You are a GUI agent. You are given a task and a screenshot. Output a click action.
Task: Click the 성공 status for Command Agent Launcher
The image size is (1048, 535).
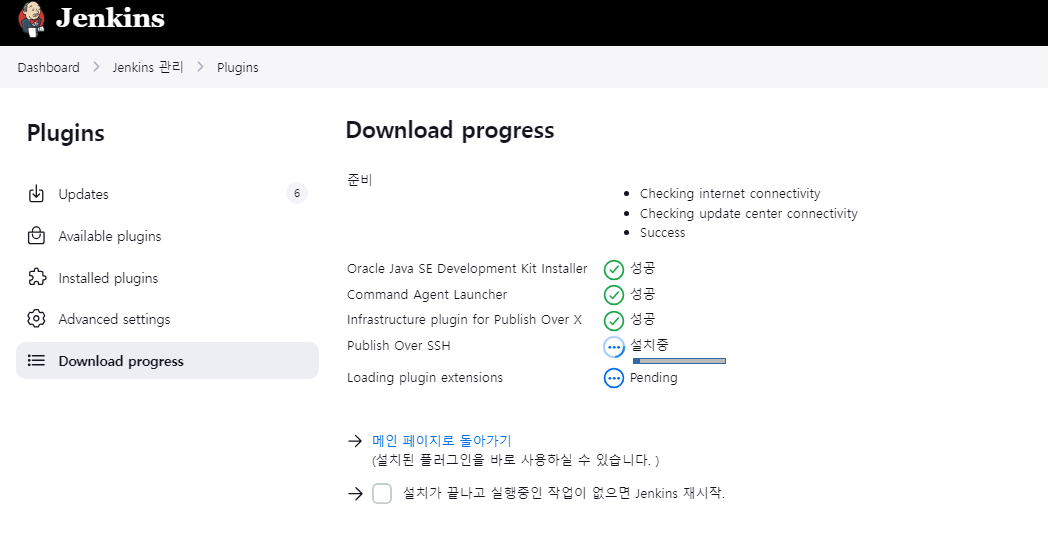point(642,294)
